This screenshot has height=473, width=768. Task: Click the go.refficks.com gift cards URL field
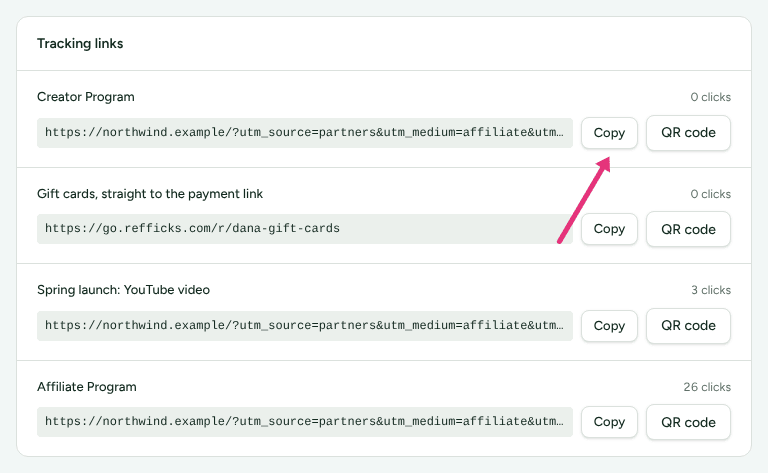tap(305, 229)
